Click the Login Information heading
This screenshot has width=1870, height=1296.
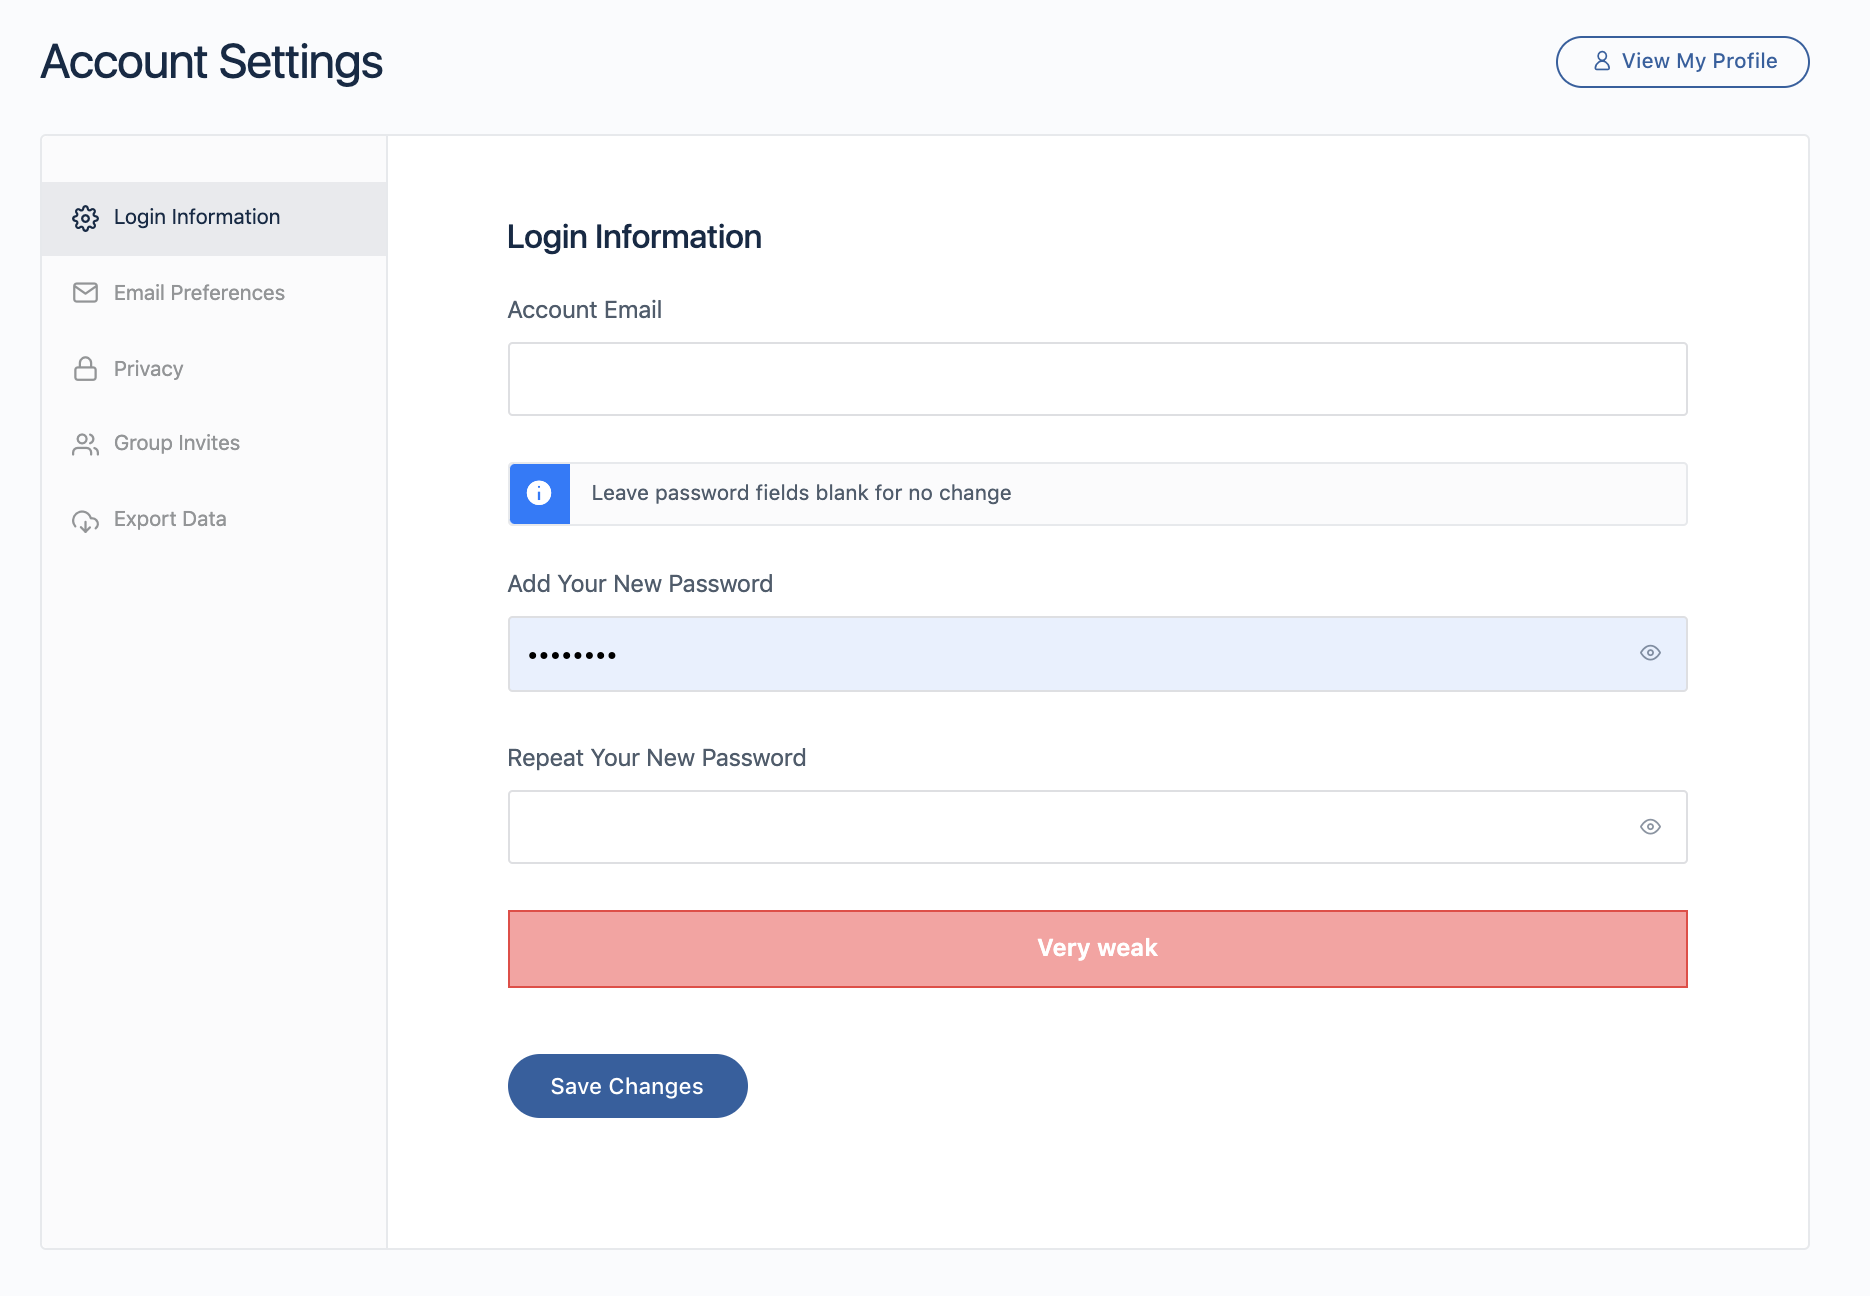[x=634, y=237]
